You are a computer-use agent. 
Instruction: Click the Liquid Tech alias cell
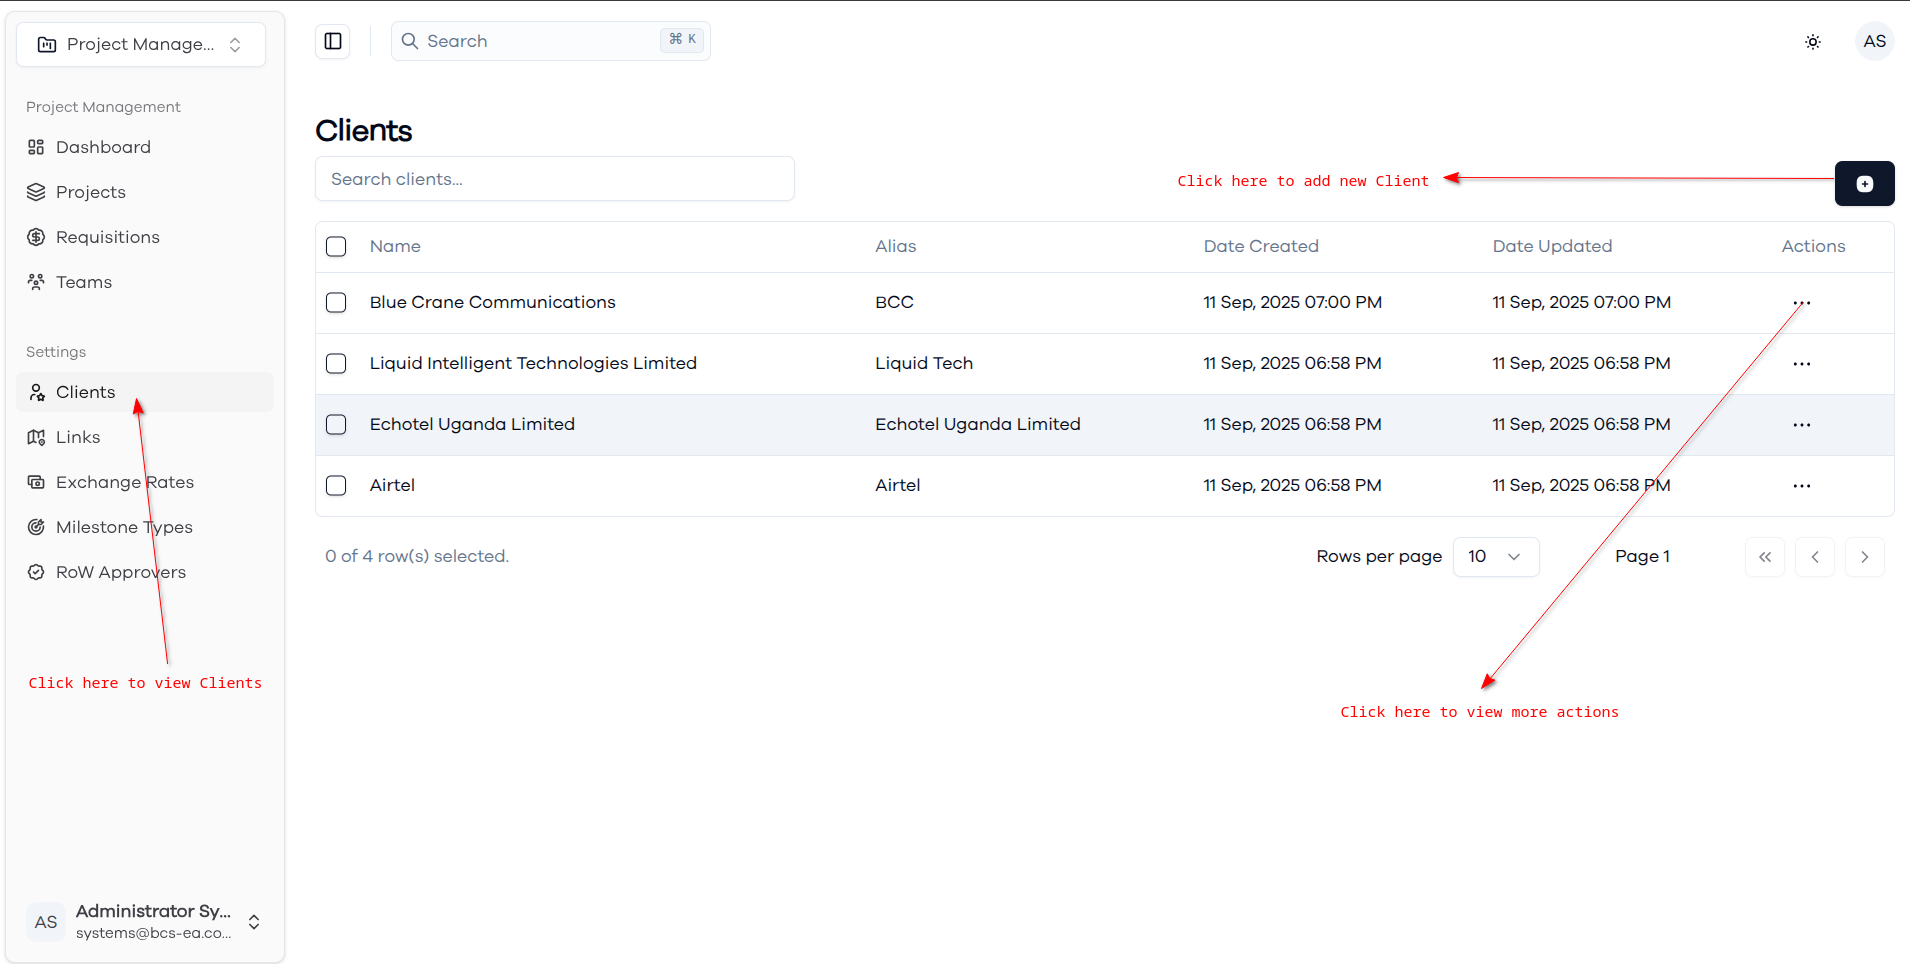924,363
